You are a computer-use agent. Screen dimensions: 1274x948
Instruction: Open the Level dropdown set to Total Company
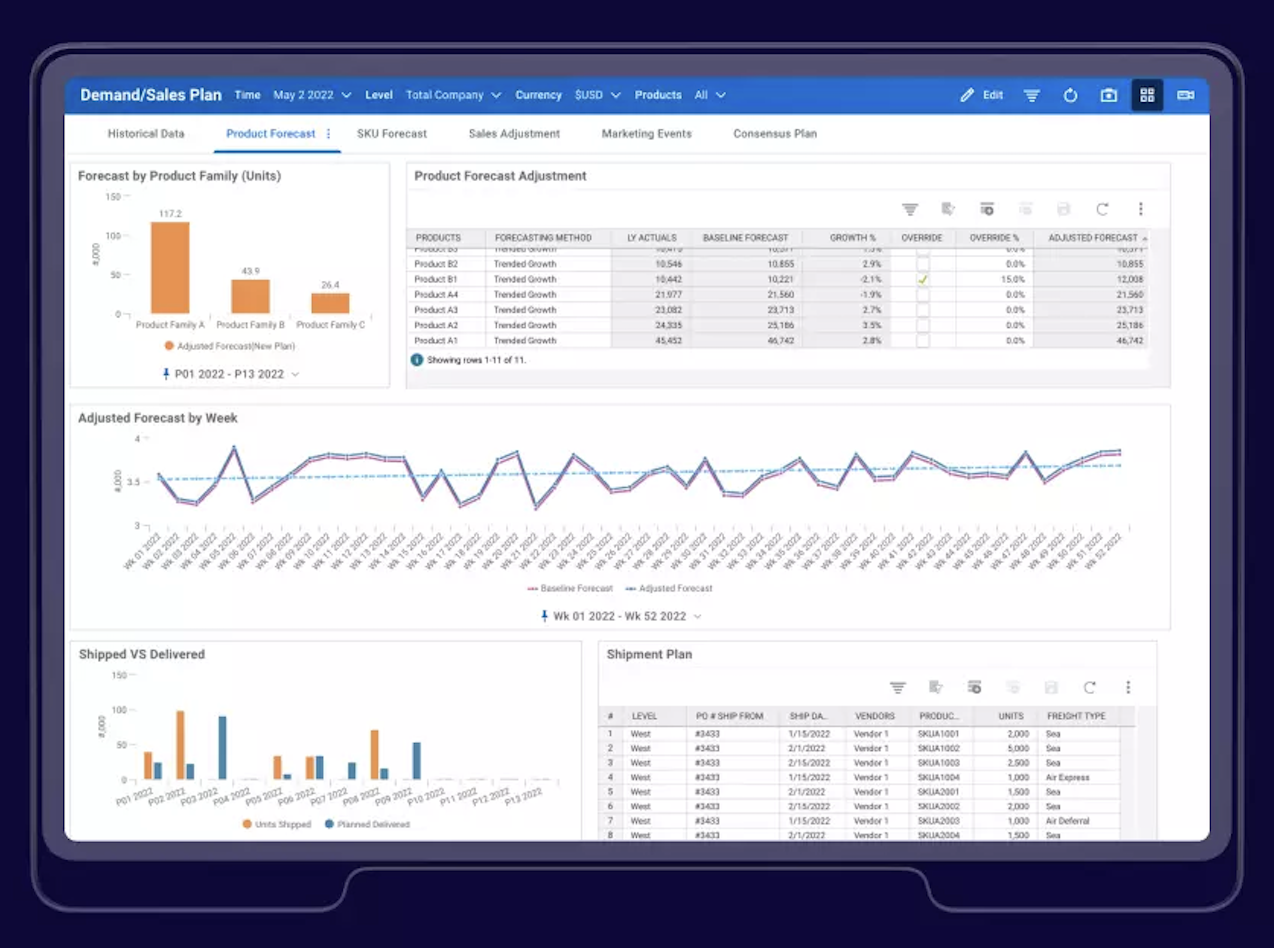[453, 95]
